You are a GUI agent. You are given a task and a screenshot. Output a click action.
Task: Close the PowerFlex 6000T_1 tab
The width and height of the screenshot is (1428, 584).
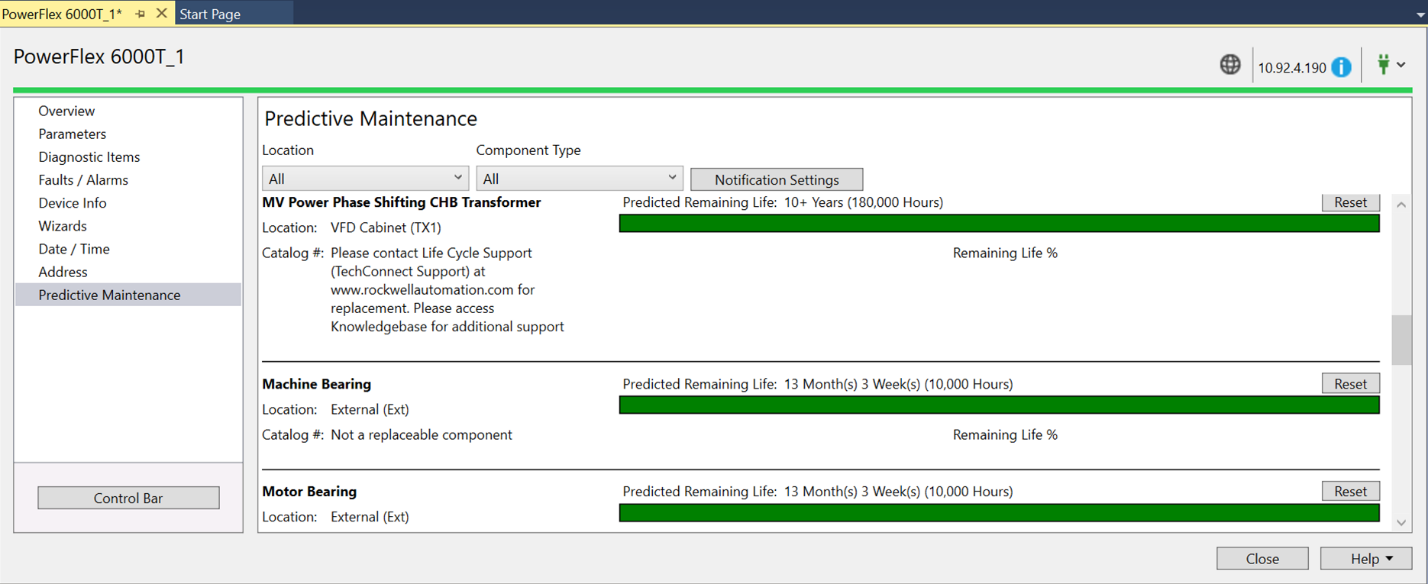pos(161,14)
